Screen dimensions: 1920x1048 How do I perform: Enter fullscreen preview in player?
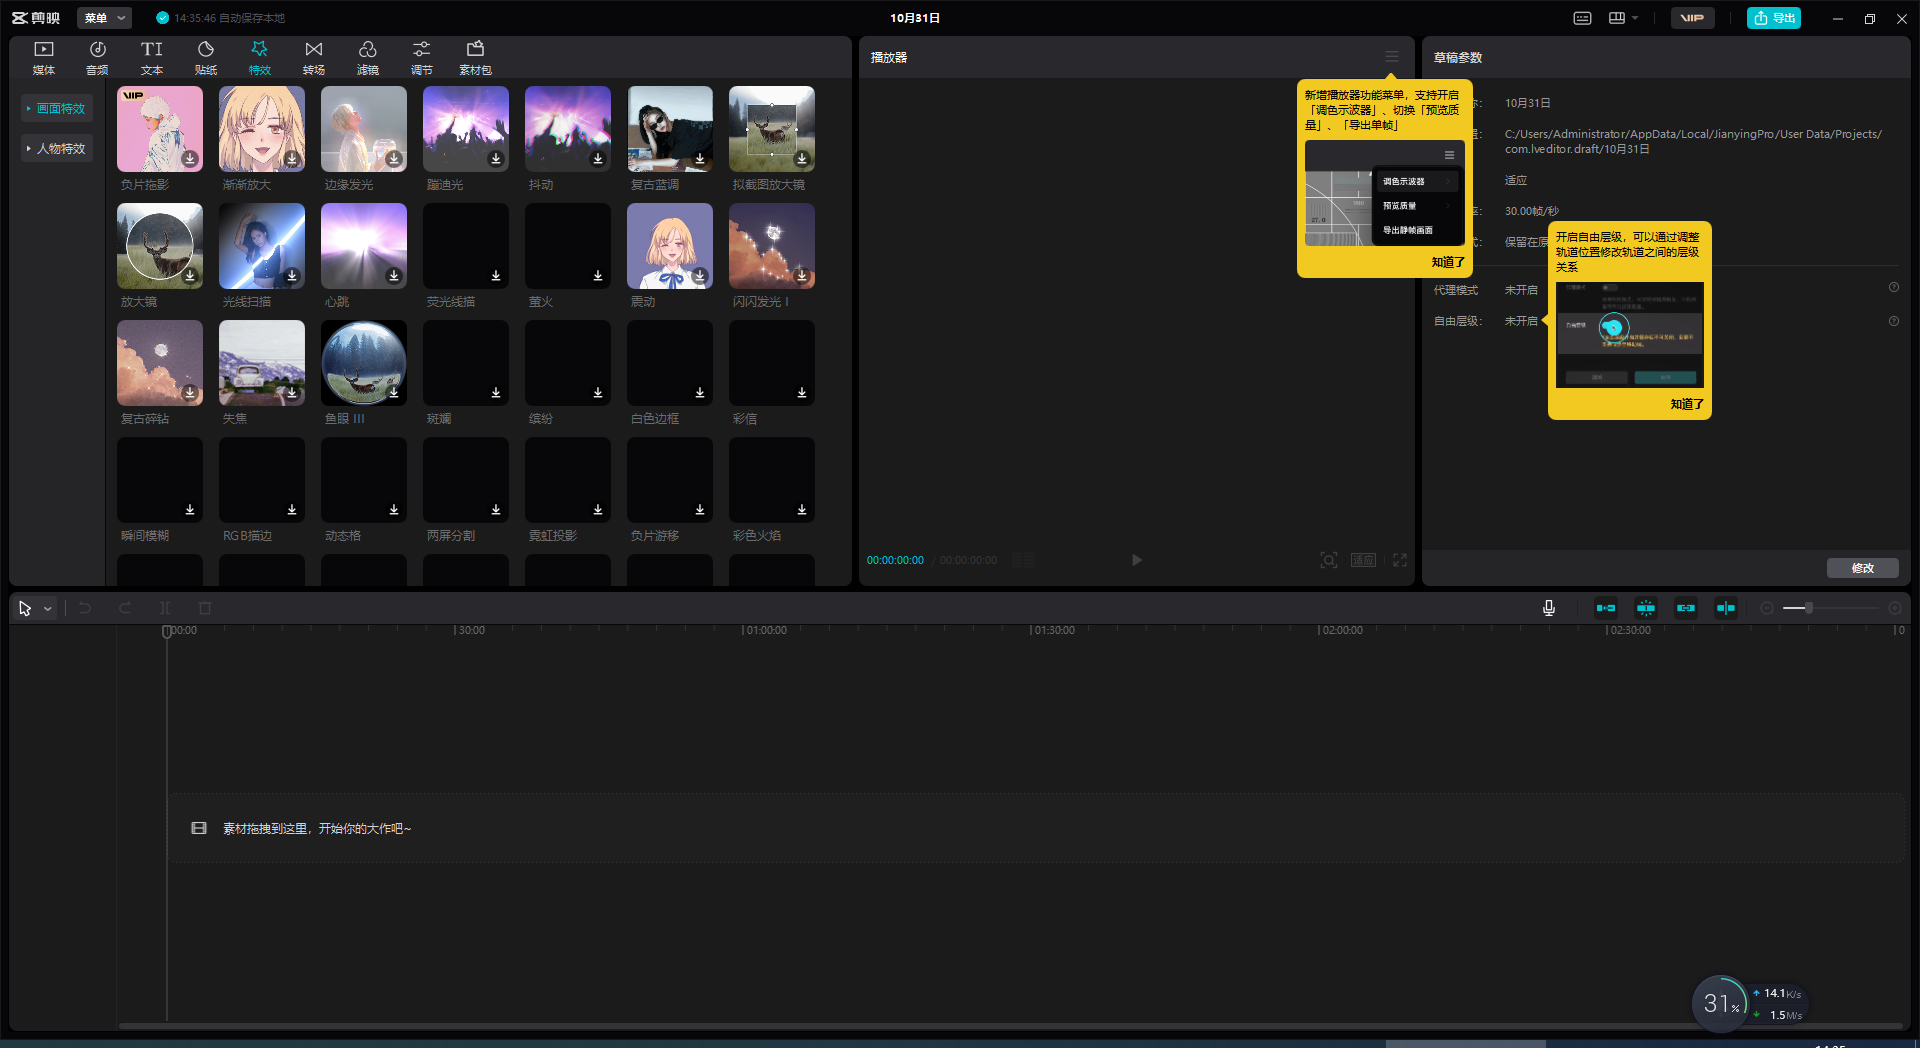[1400, 560]
